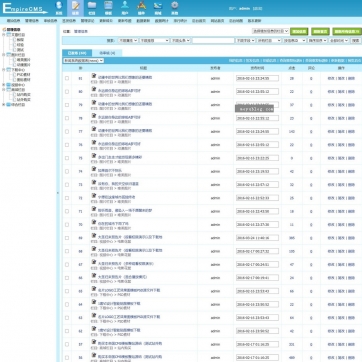This screenshot has height=362, width=362.
Task: Click the document icon in row 68
Action: point(94,249)
